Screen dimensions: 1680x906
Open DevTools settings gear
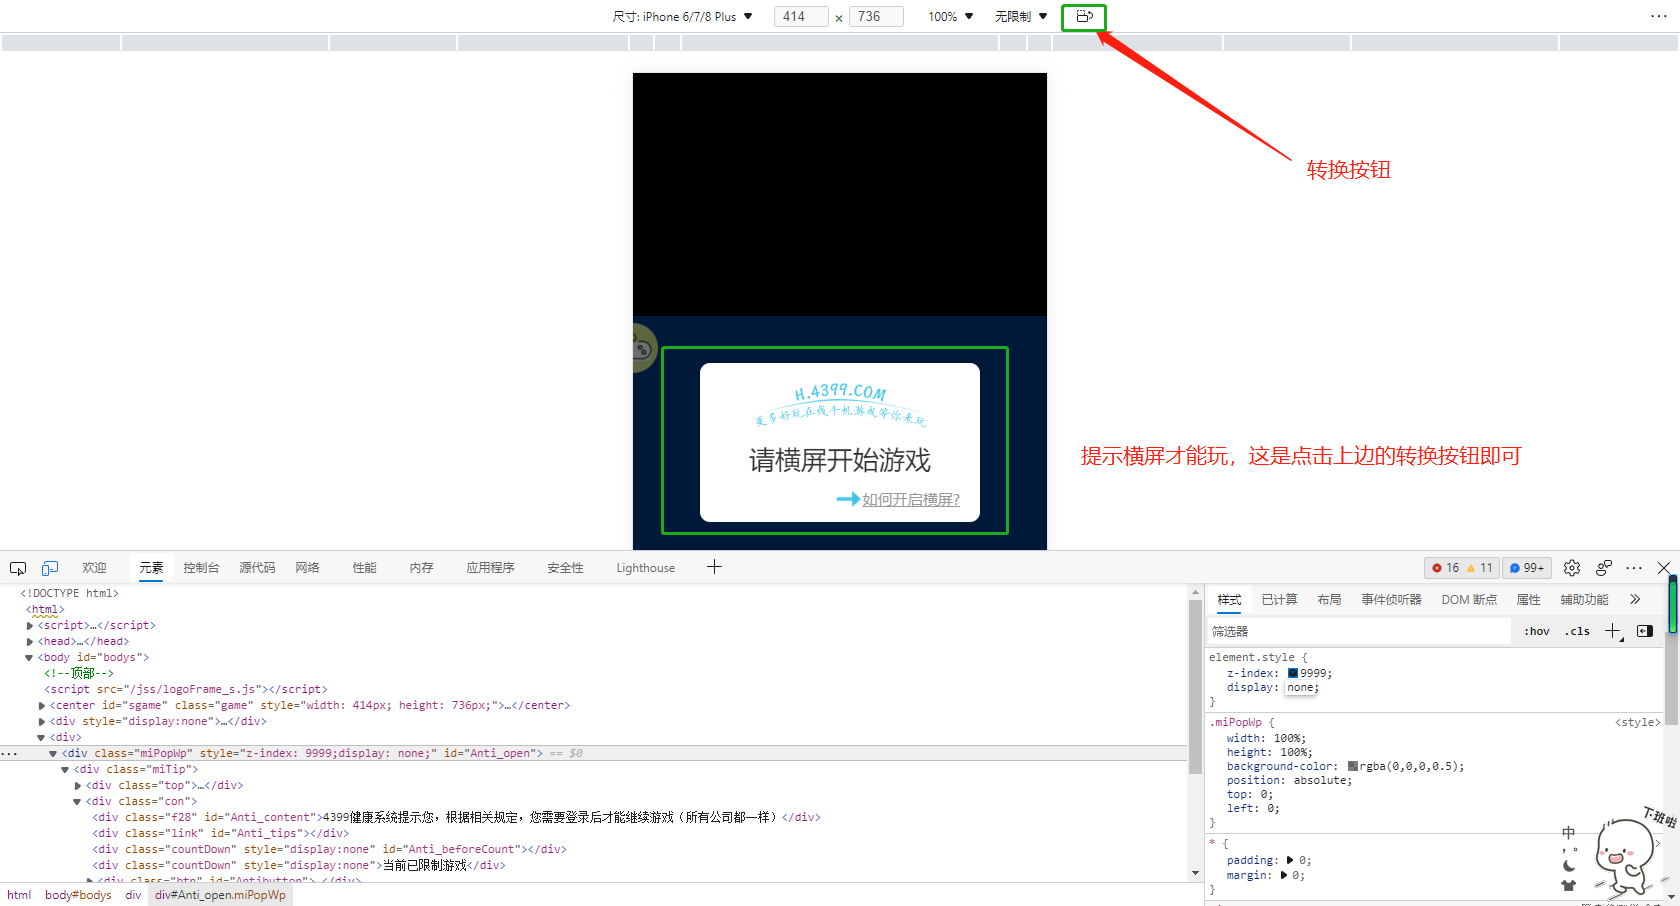click(x=1572, y=568)
